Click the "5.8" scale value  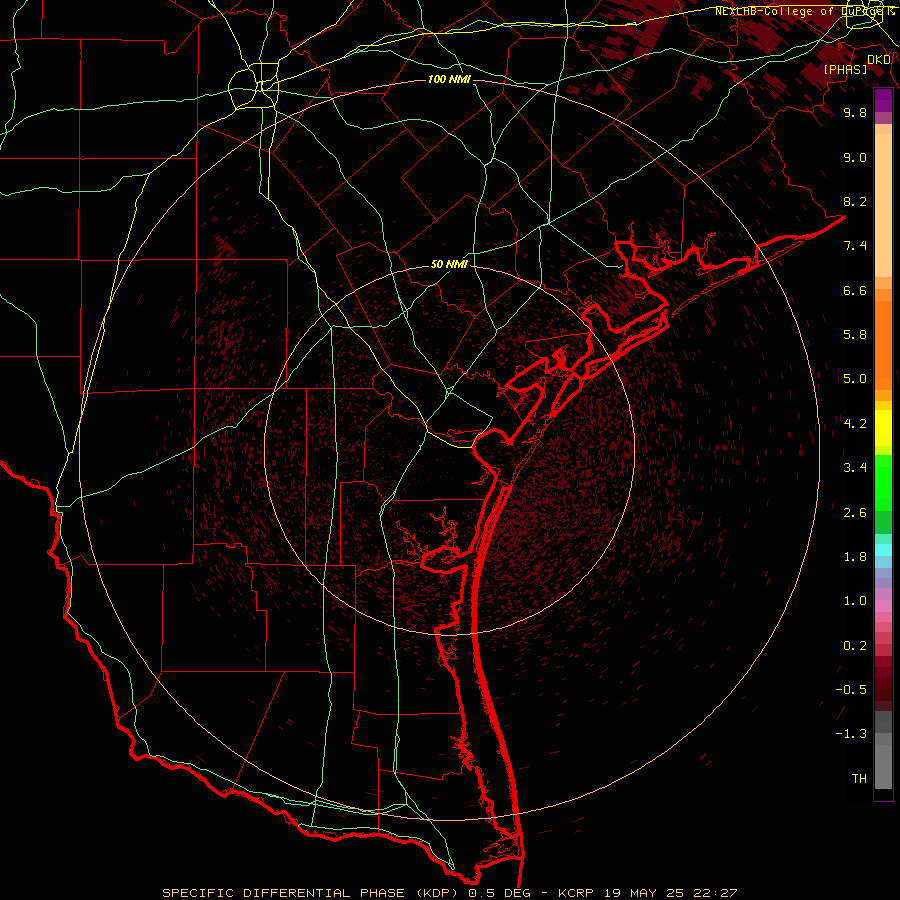pyautogui.click(x=855, y=335)
